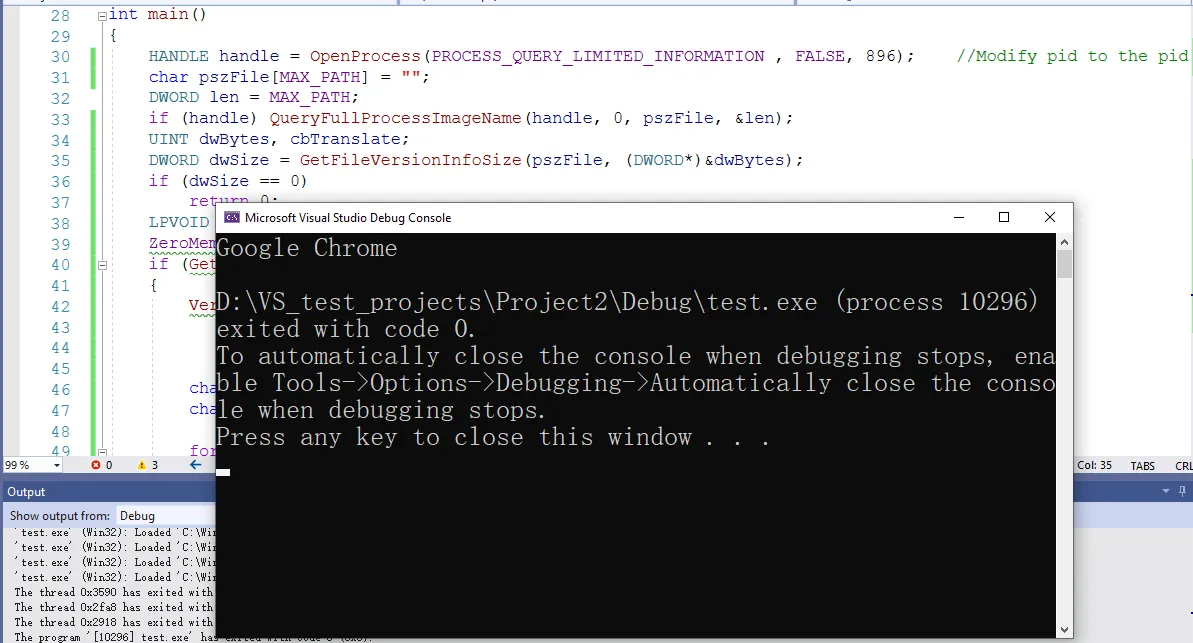Click 'exited with code 0.' in the console
Screen dimensions: 1193x643
pyautogui.click(x=345, y=329)
